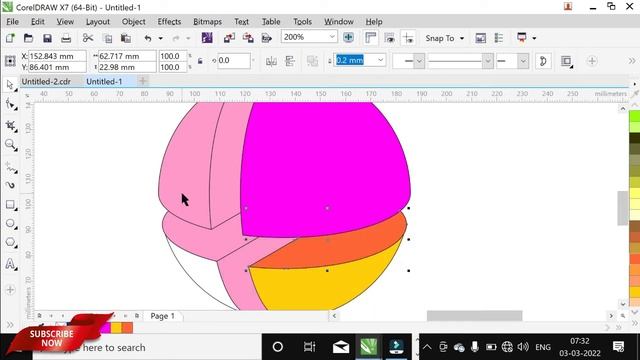The width and height of the screenshot is (640, 360).
Task: Switch to Untitled-1 document tab
Action: tap(104, 82)
